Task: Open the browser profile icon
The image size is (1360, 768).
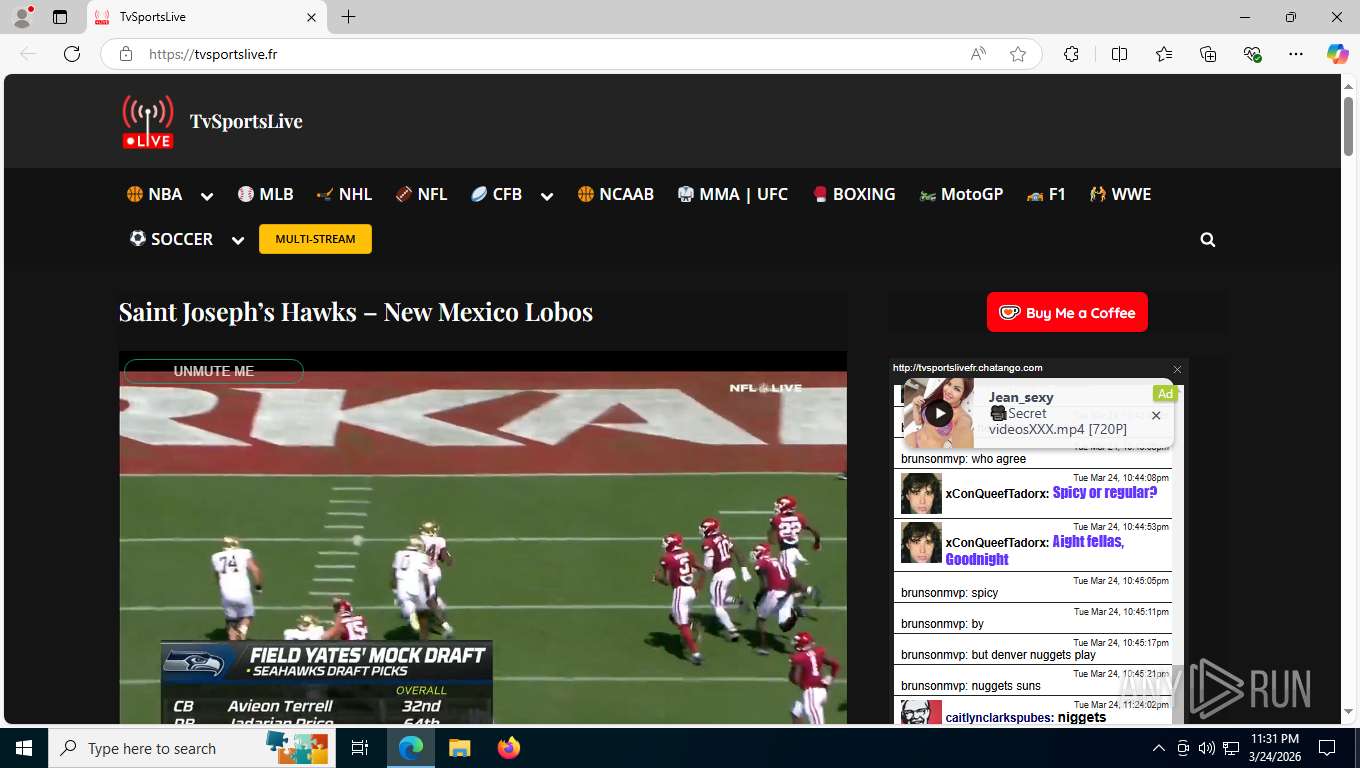Action: pos(22,17)
